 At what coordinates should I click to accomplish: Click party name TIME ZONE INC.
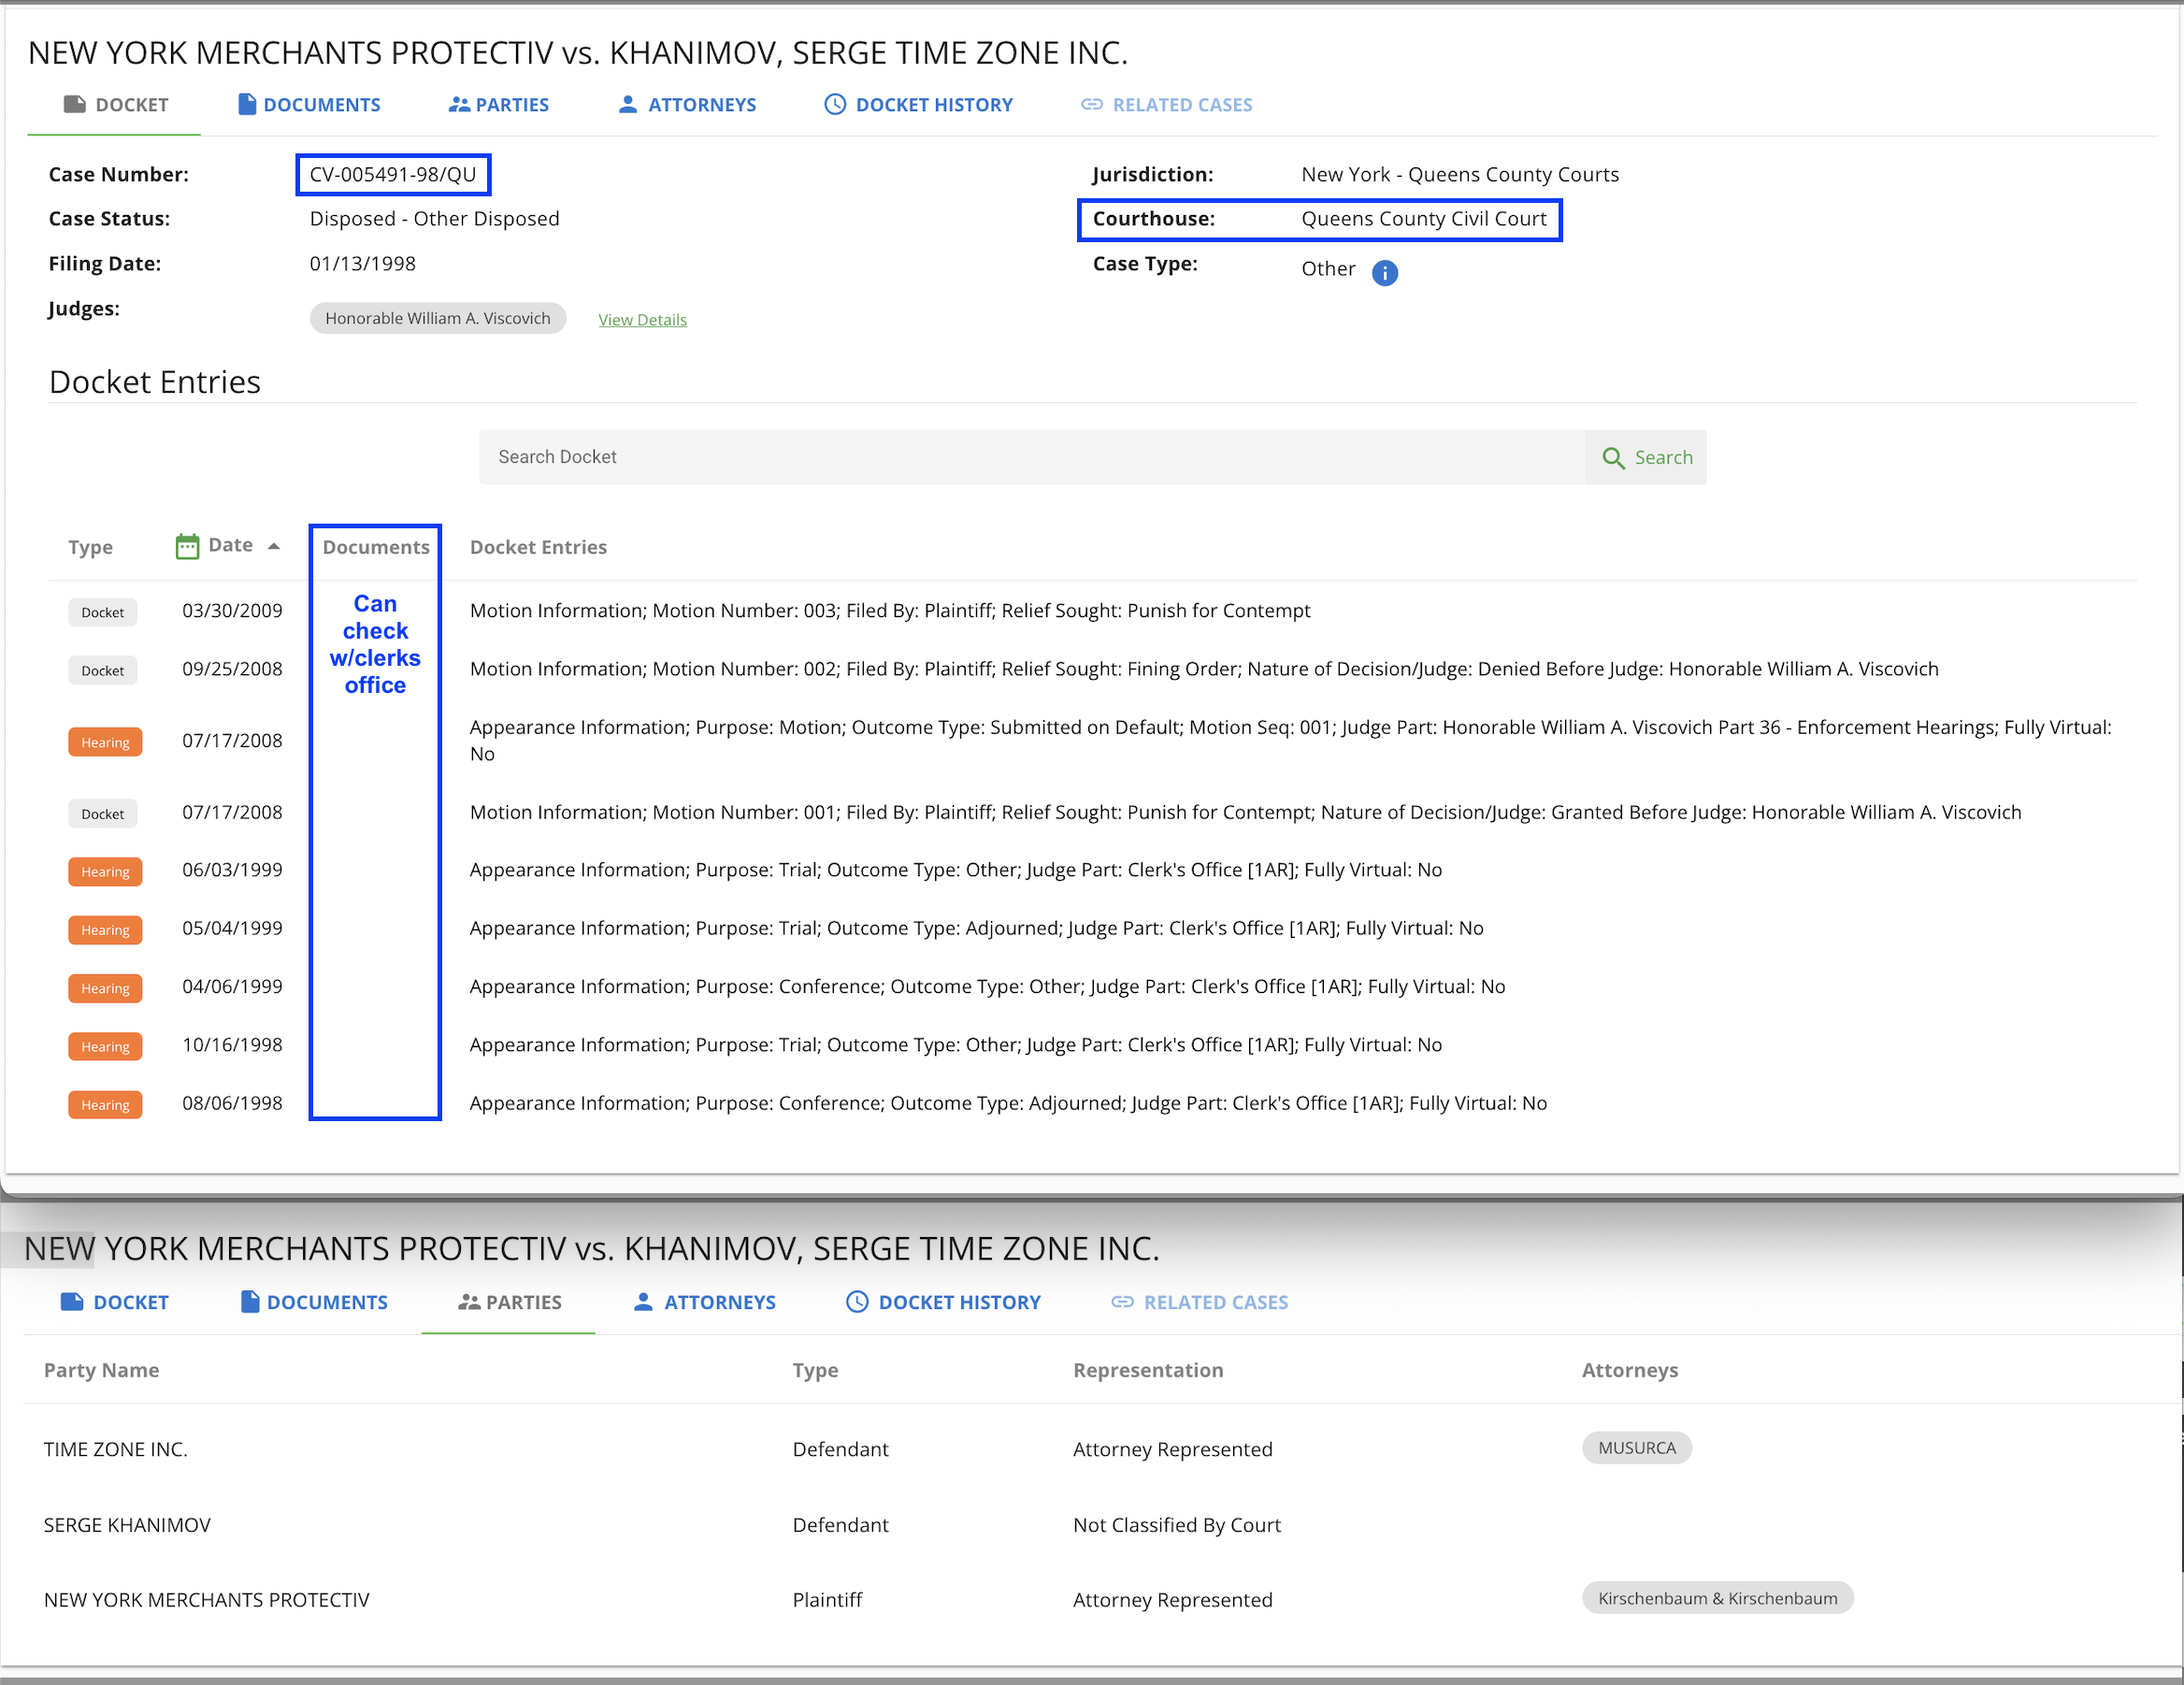(x=115, y=1449)
